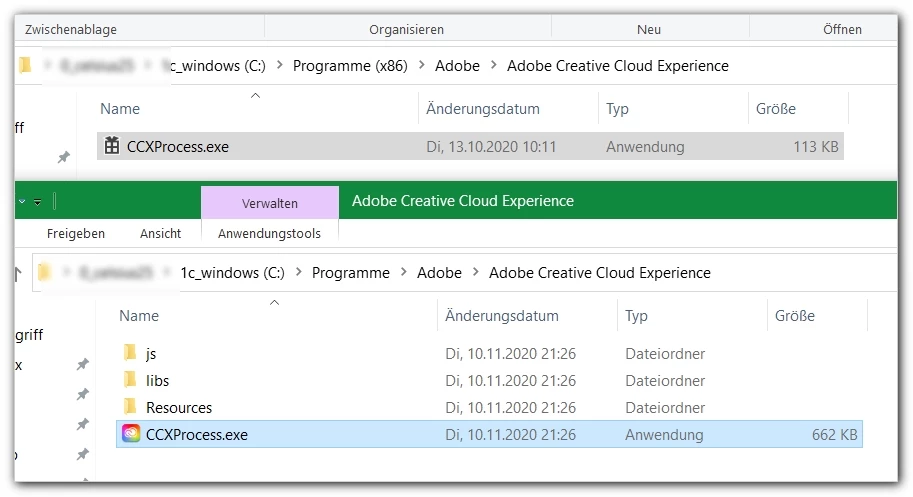
Task: Click Dateiordner type in the libs row
Action: [665, 381]
